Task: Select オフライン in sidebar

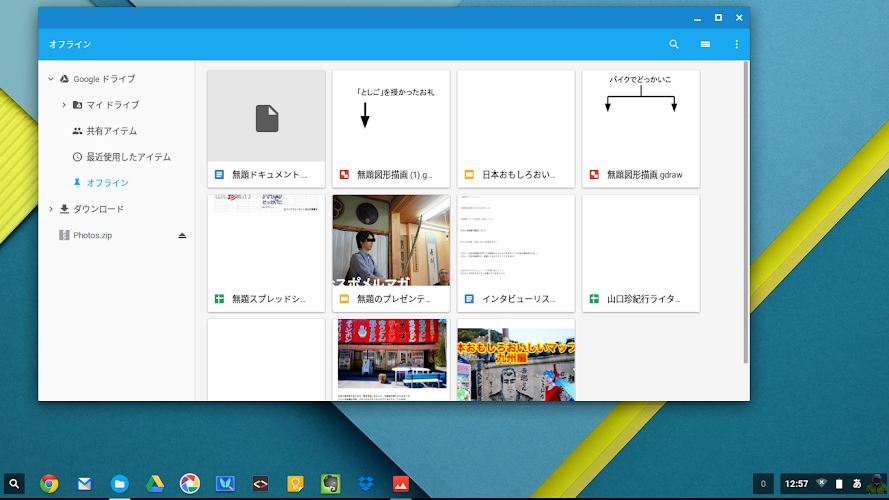Action: [x=107, y=183]
